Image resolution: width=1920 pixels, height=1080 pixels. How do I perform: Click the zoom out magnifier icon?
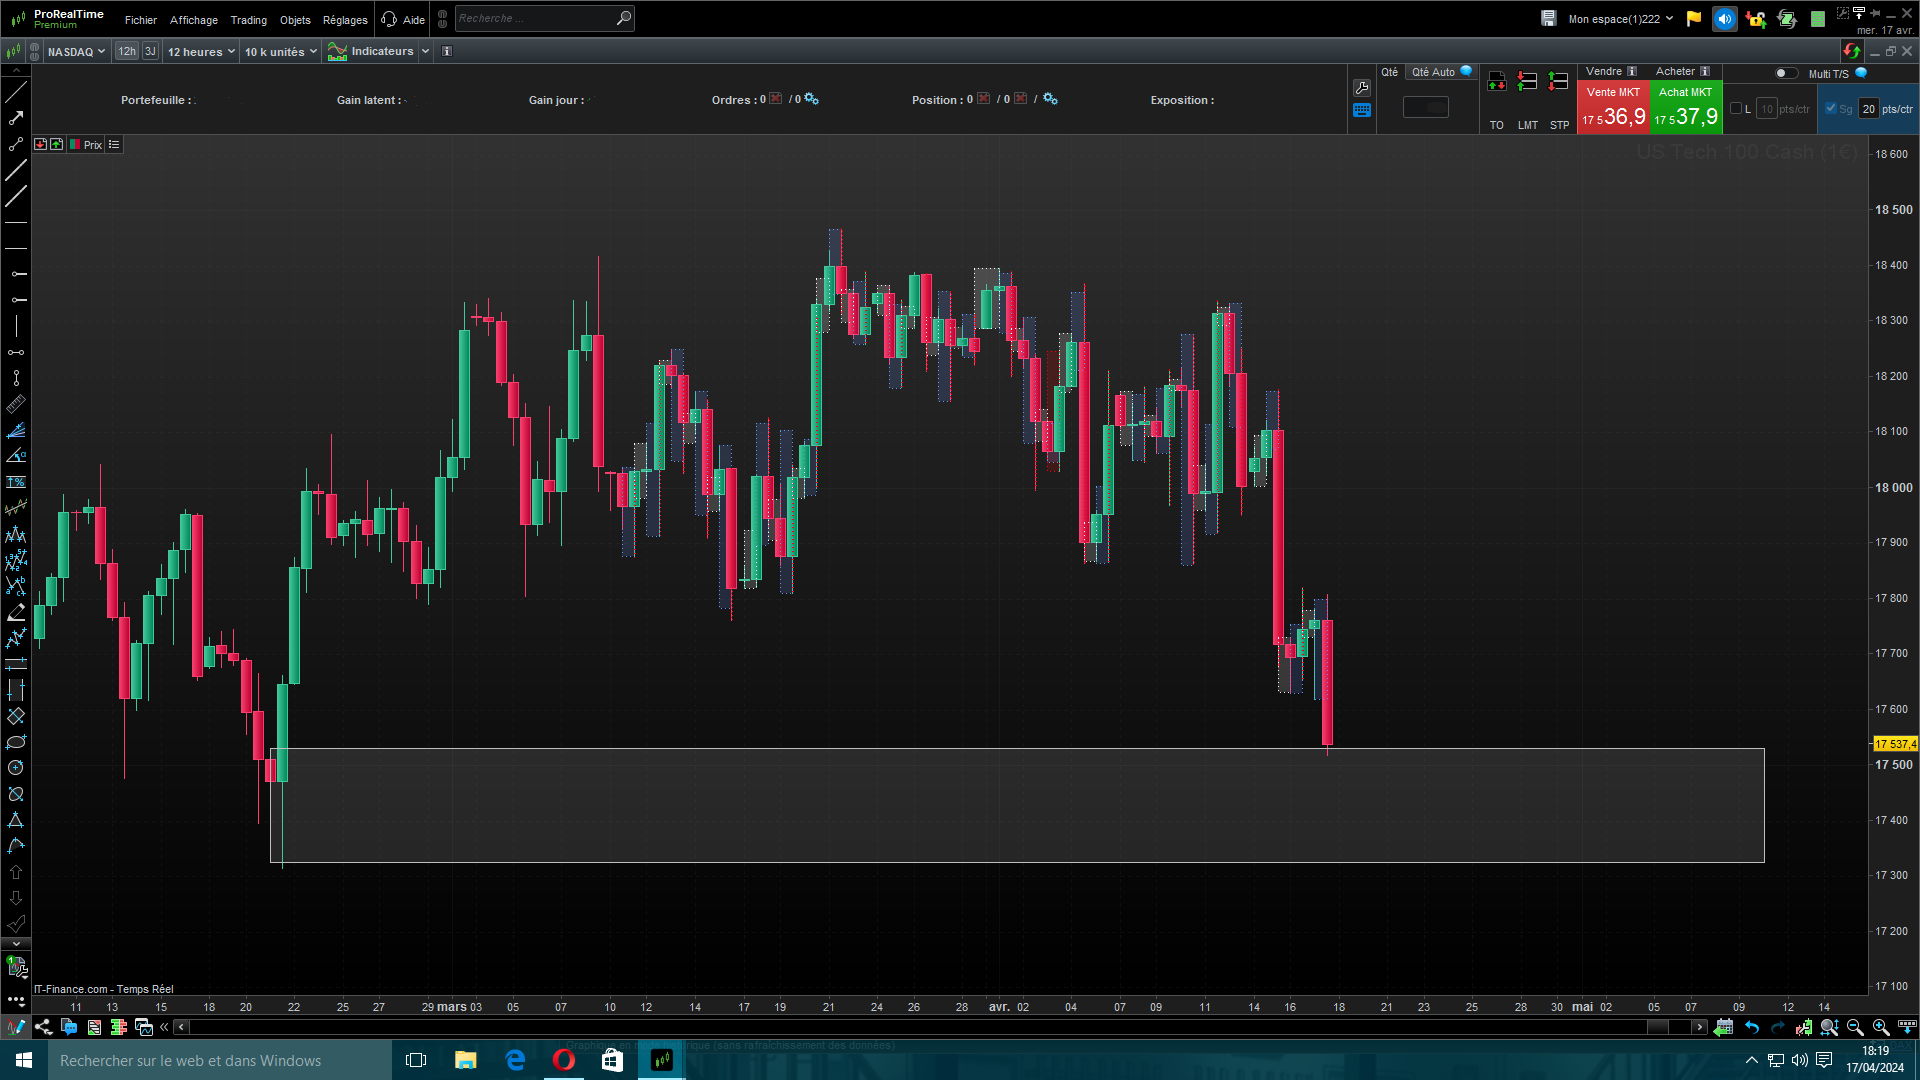click(1855, 1027)
